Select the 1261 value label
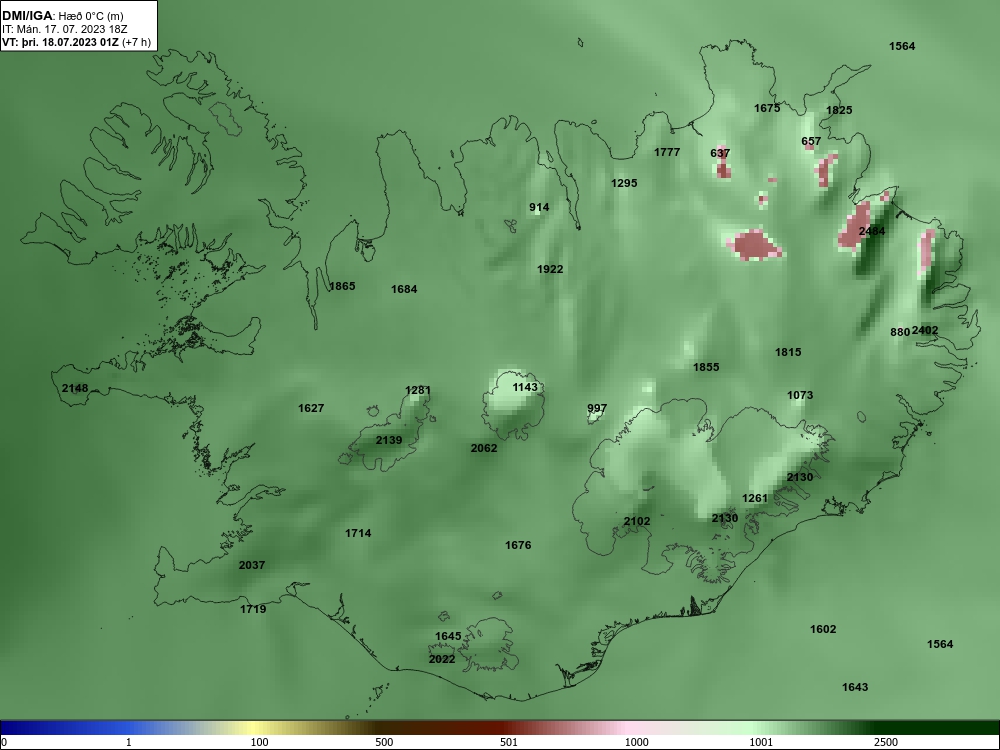Image resolution: width=1000 pixels, height=750 pixels. click(755, 498)
